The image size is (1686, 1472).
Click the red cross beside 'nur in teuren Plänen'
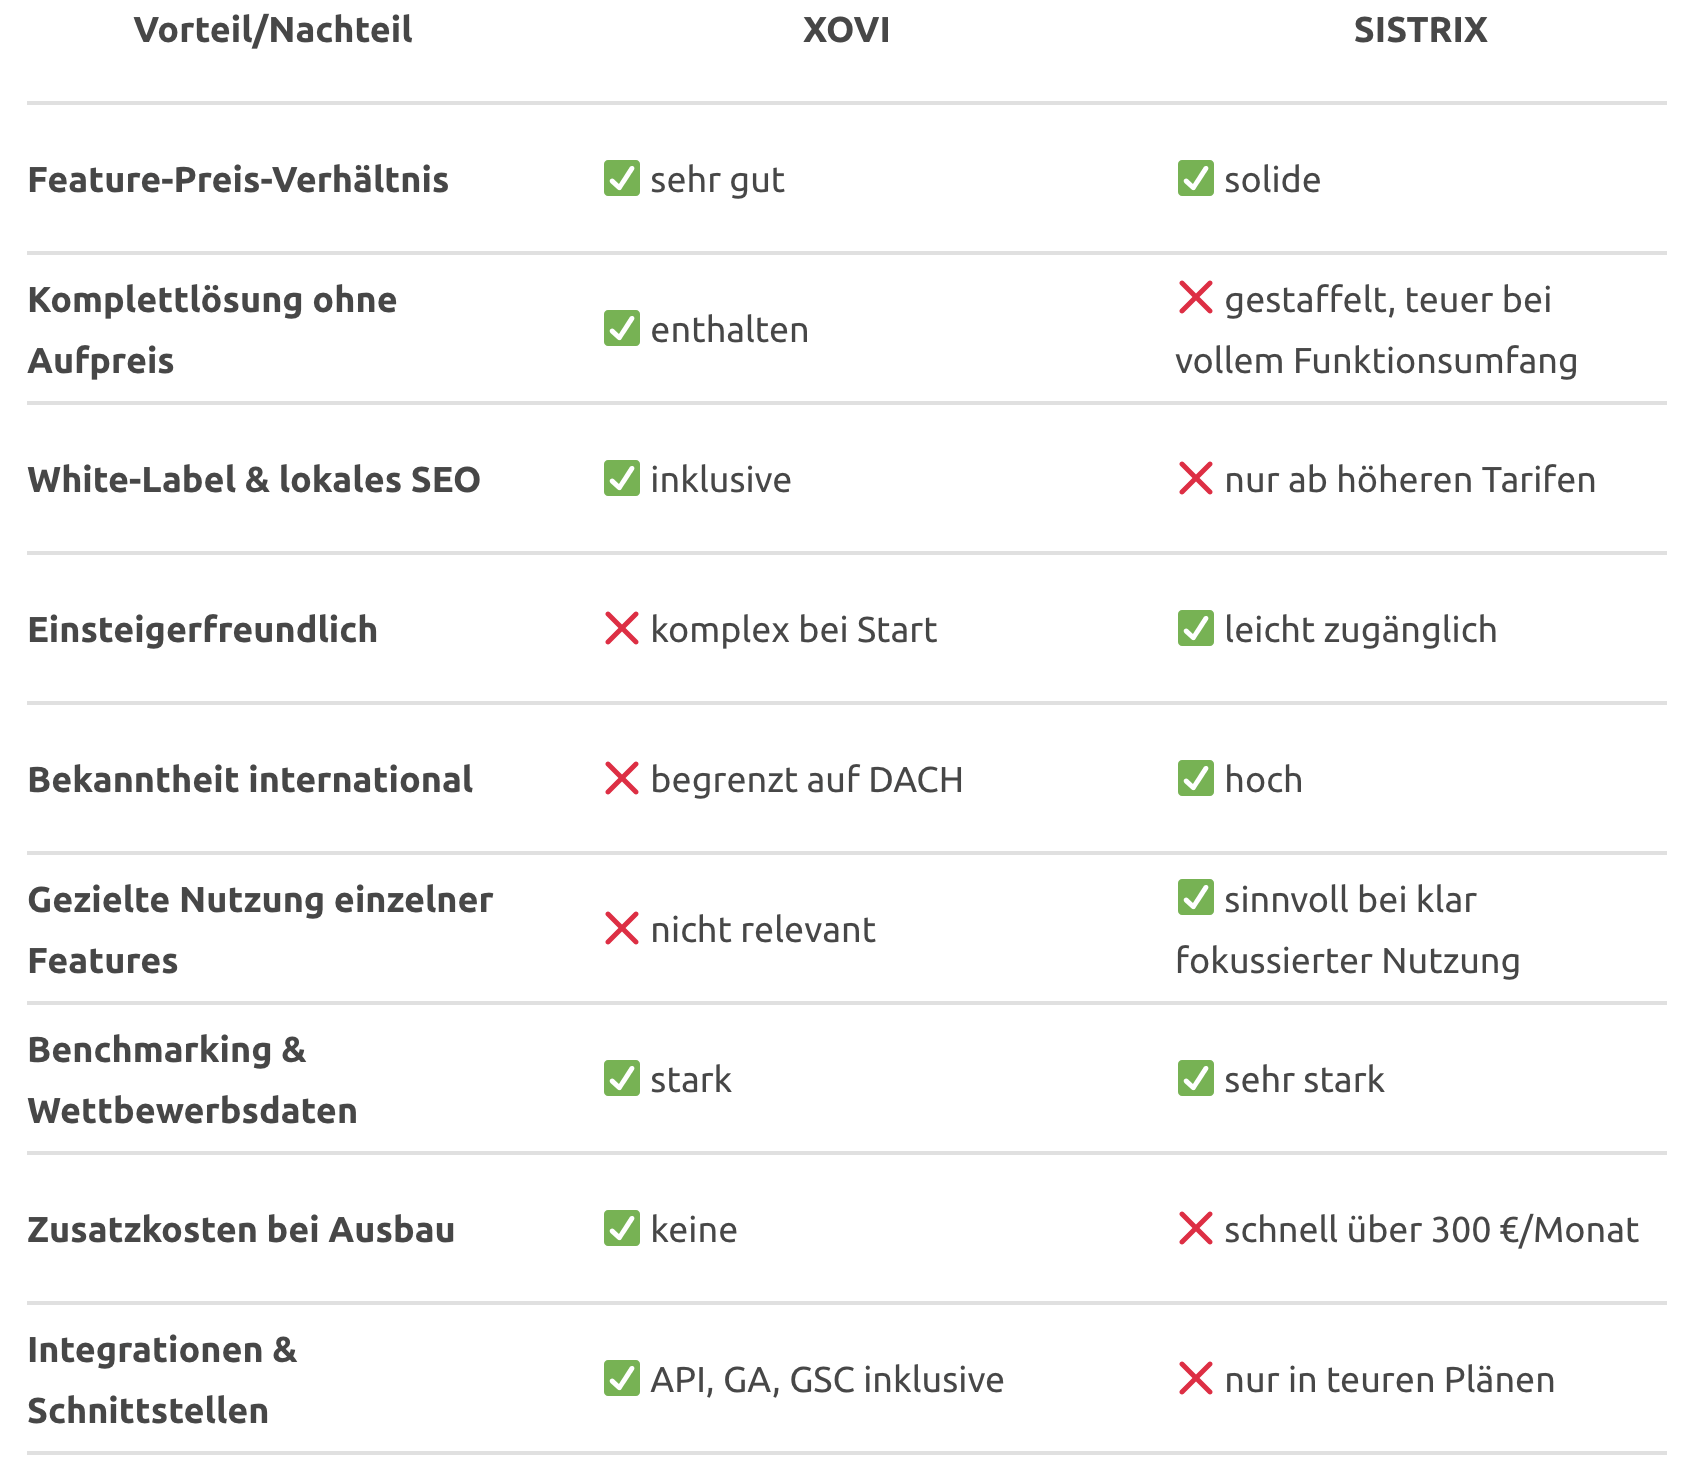pos(1195,1378)
